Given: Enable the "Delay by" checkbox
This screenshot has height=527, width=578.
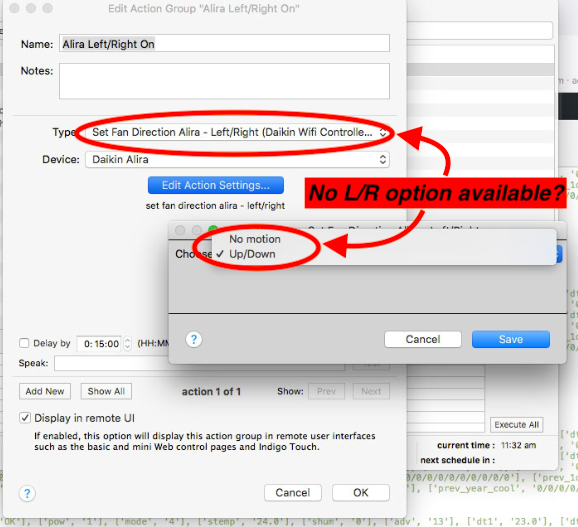Looking at the screenshot, I should point(24,343).
